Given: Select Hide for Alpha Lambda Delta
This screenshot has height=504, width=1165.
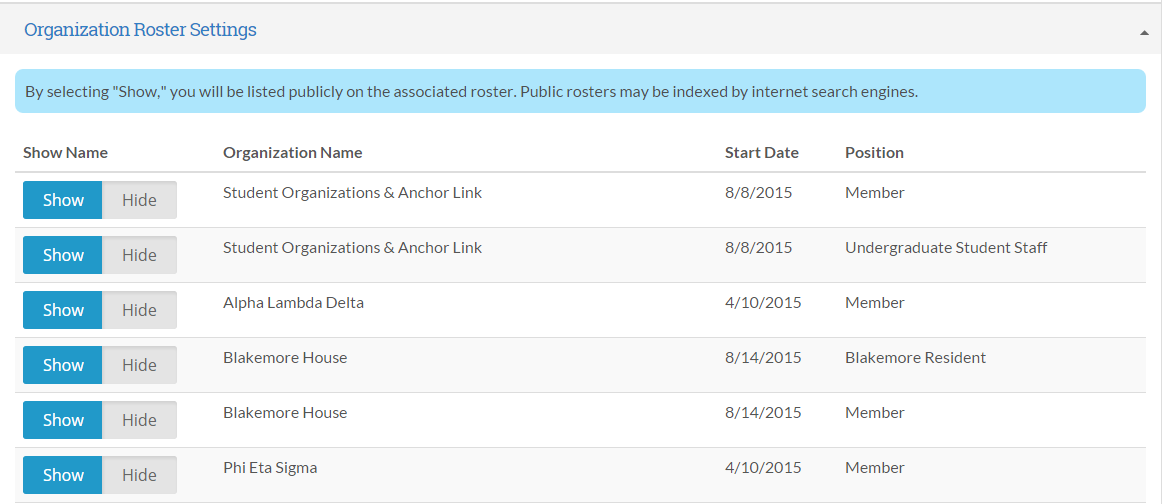Looking at the screenshot, I should [139, 310].
